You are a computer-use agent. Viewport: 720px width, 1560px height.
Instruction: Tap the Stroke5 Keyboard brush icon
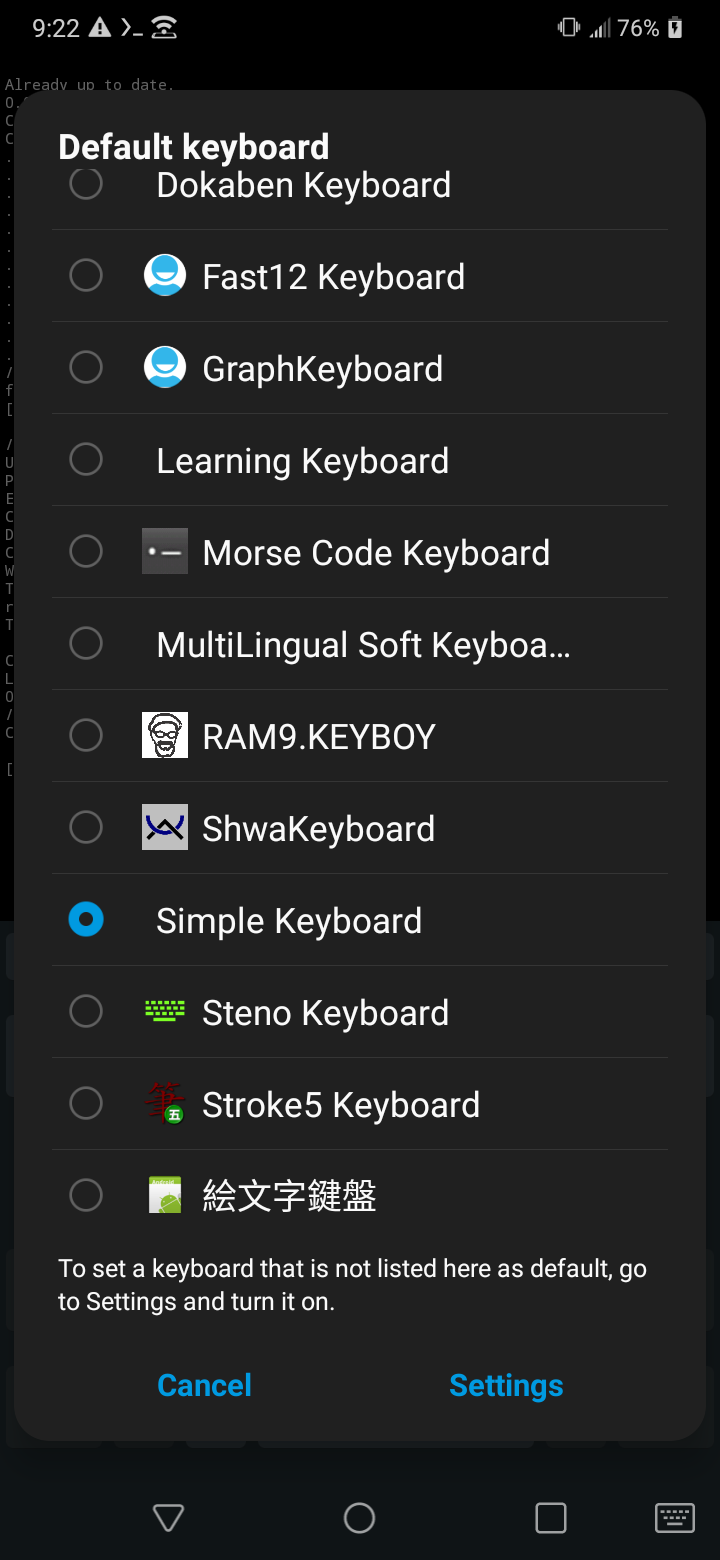point(164,1103)
